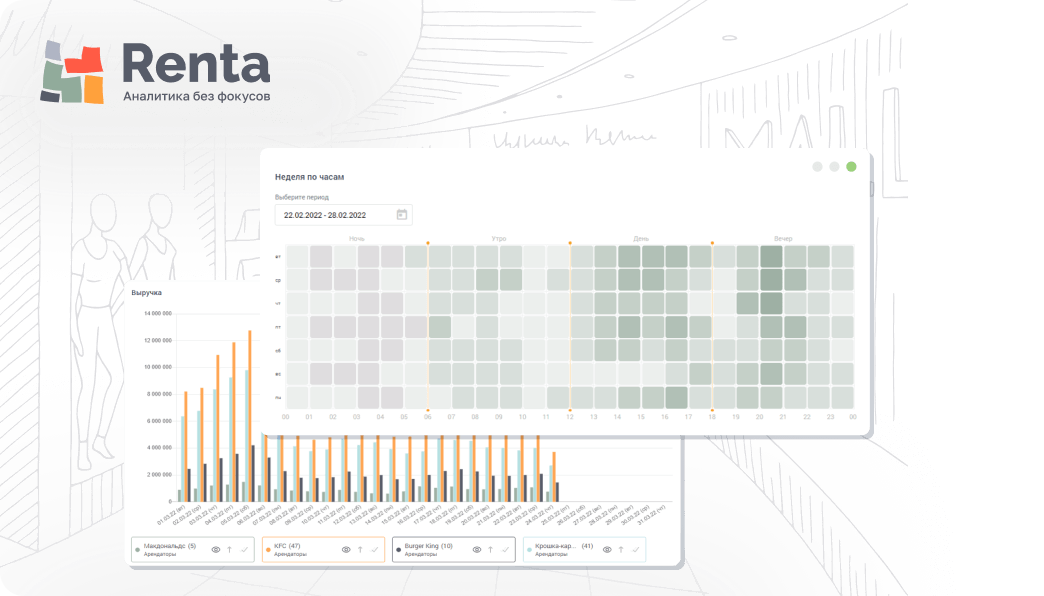Hide Burger King series via eye icon

click(477, 550)
